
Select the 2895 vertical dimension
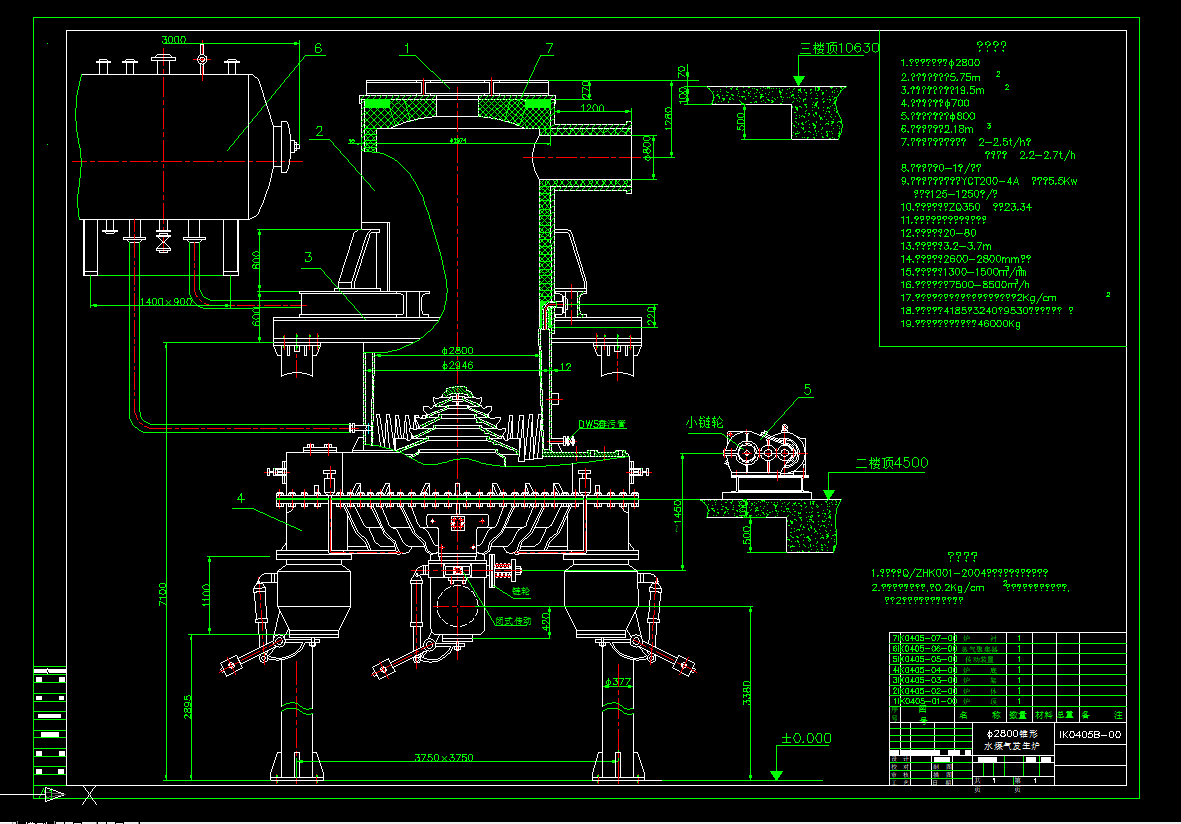pos(187,706)
